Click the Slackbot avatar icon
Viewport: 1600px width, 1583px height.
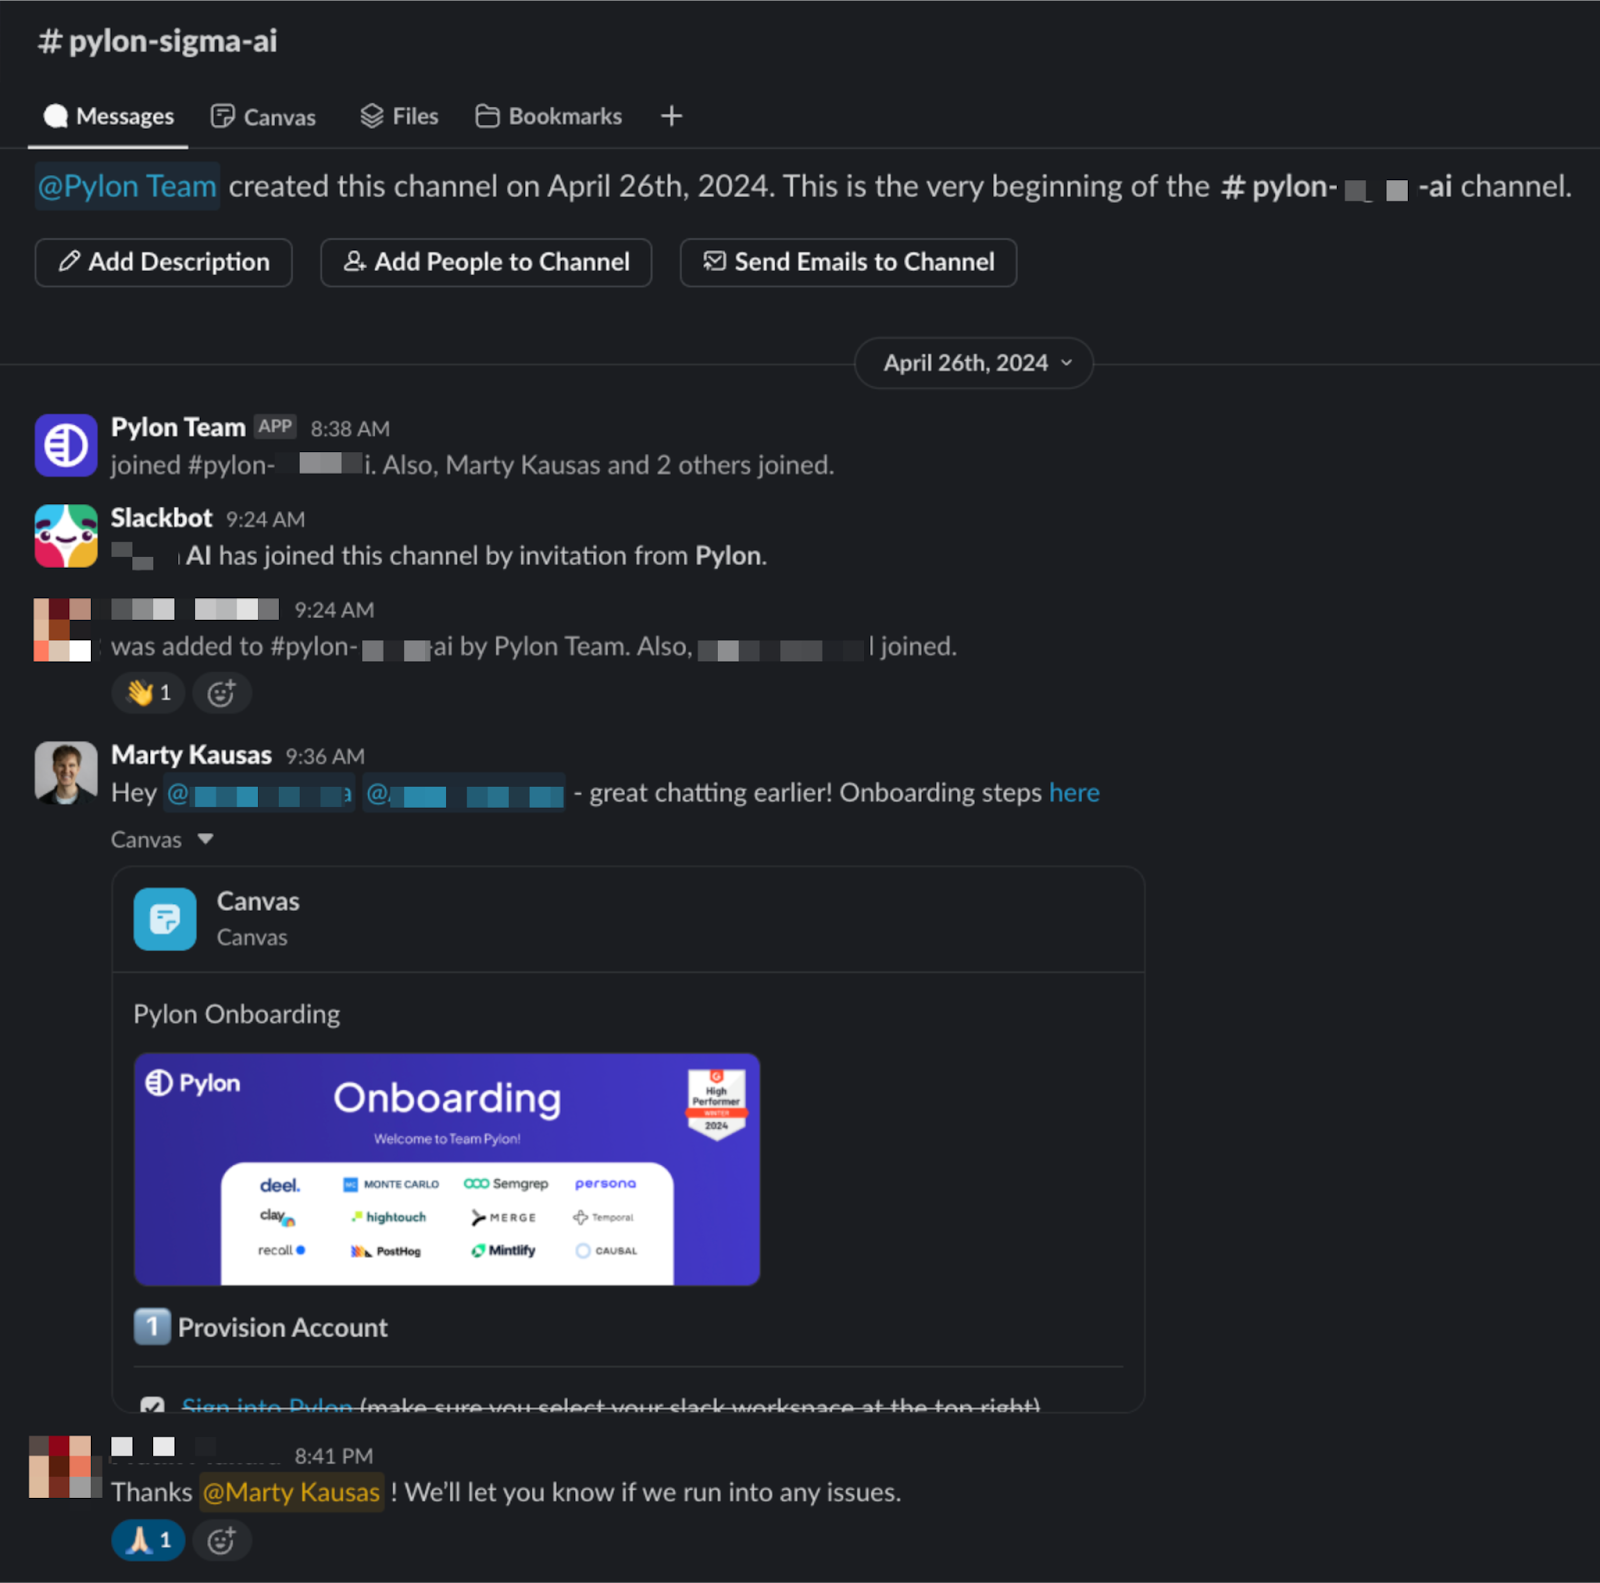[66, 536]
